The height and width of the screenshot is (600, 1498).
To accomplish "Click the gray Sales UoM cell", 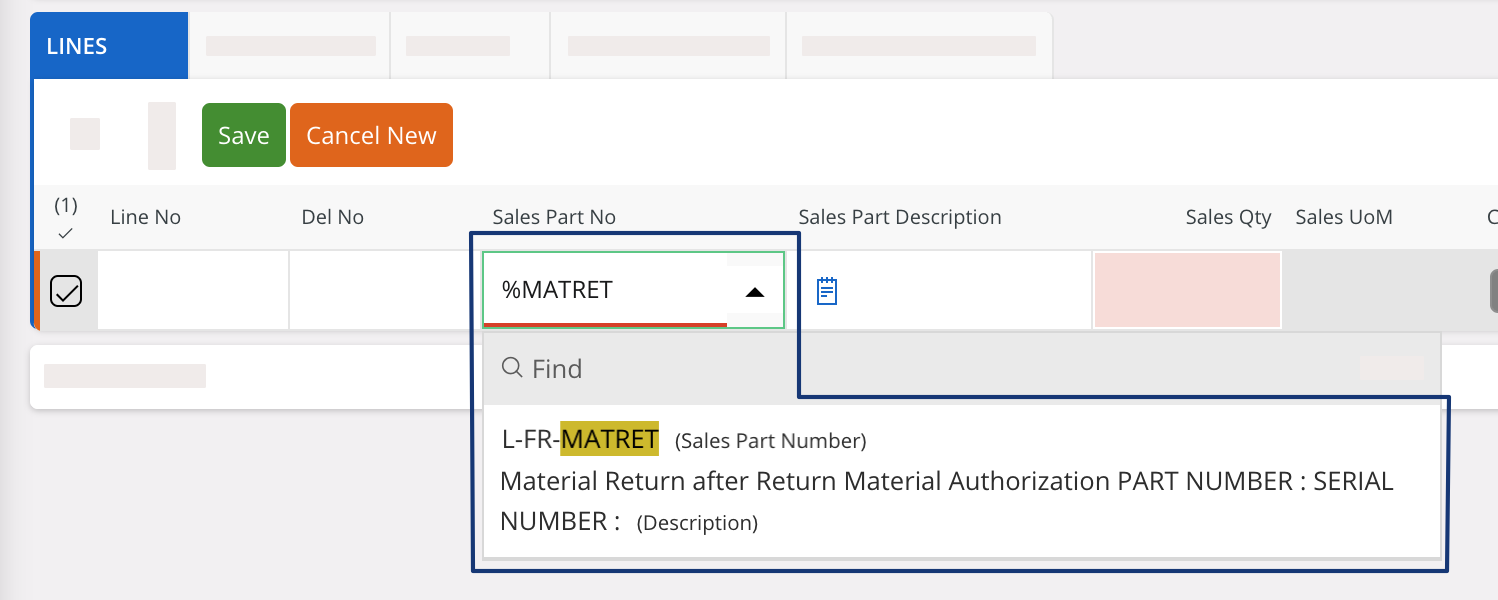I will click(1380, 291).
